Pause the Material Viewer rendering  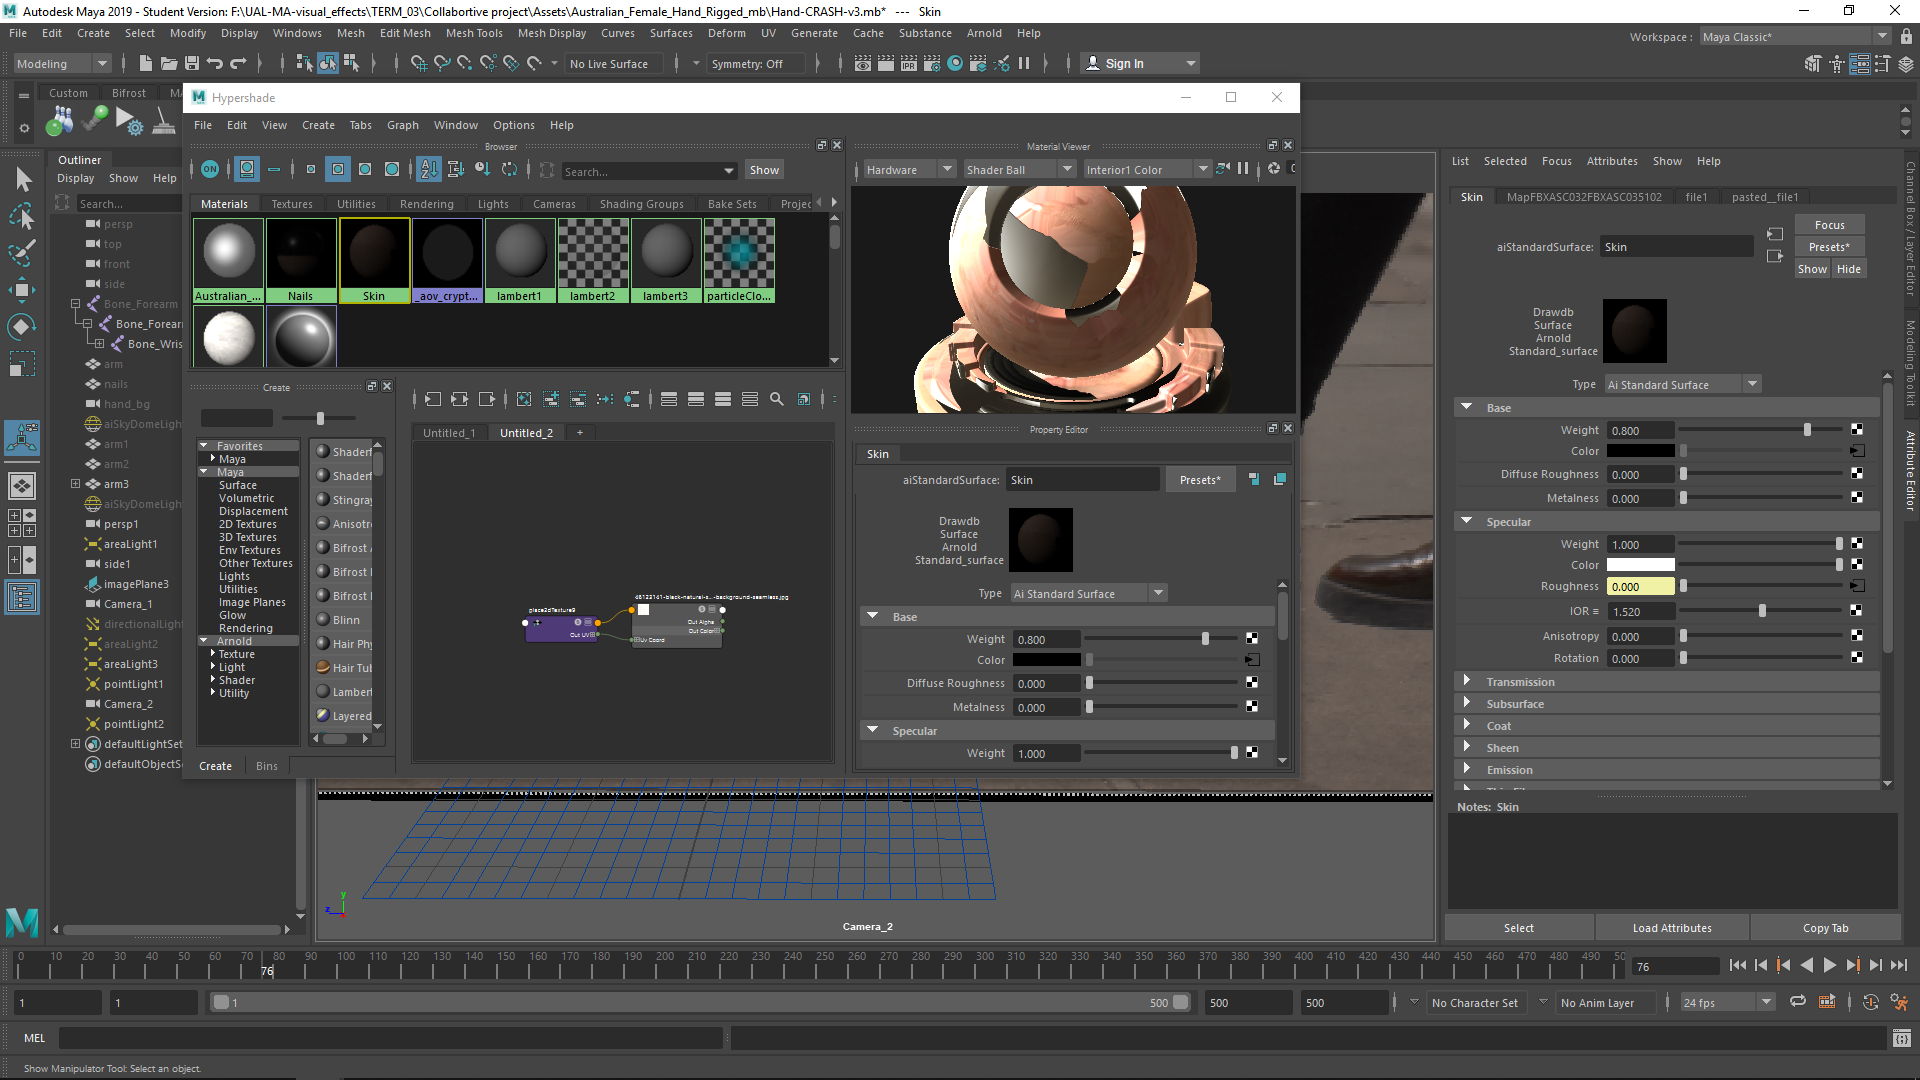tap(1243, 169)
